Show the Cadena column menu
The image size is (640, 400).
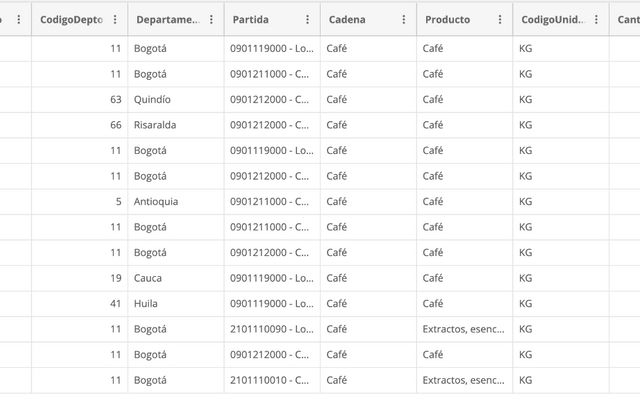[x=403, y=20]
